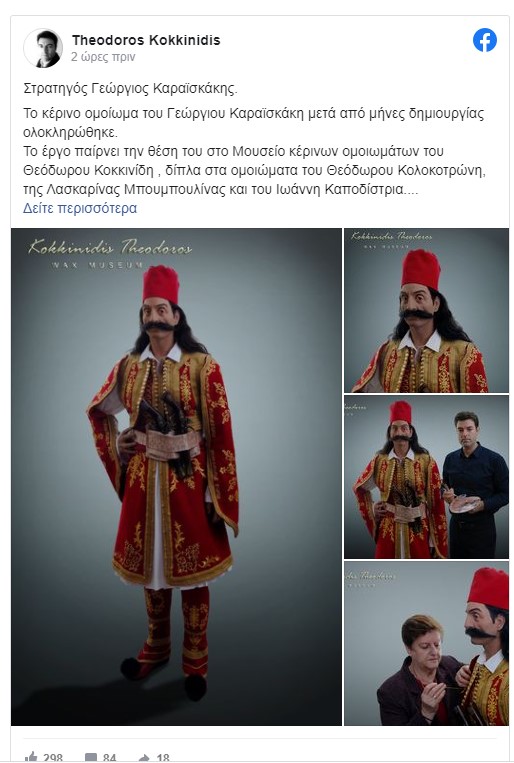Click the man in dark shirt in middle photo
The height and width of the screenshot is (763, 514).
click(x=473, y=484)
